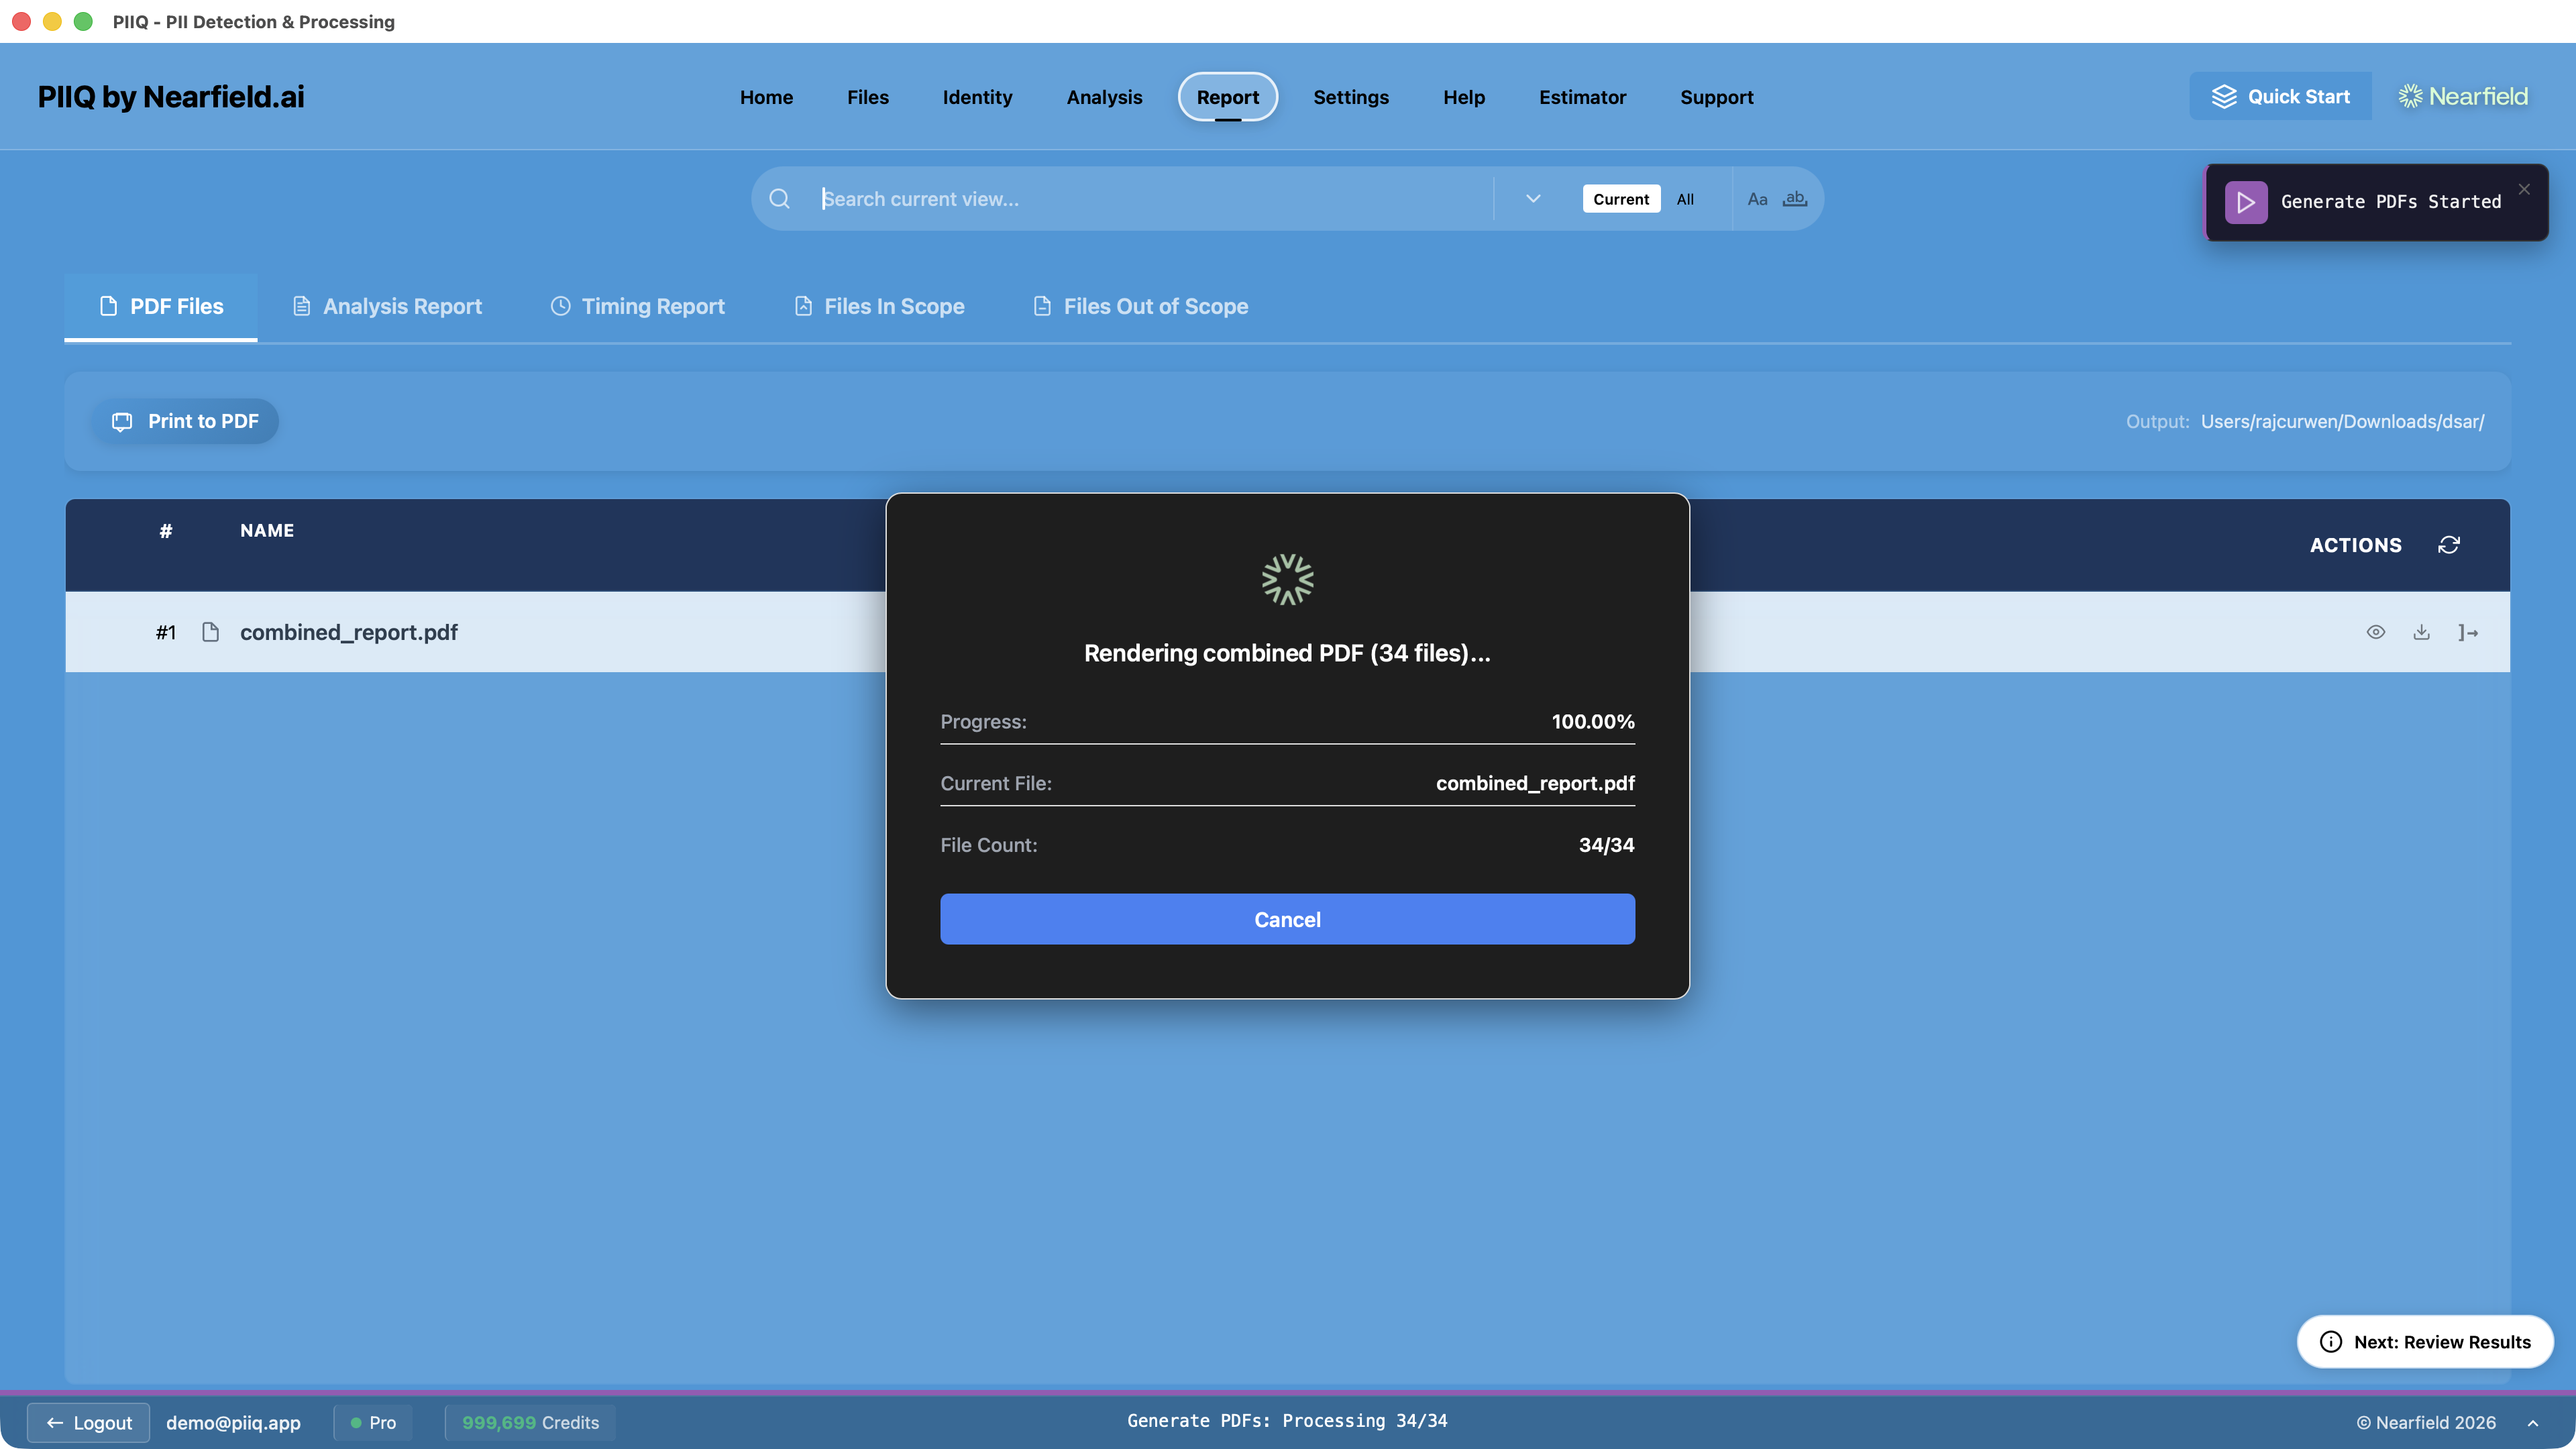Click the Print to PDF button
Screen dimensions: 2576x1449
tap(185, 421)
